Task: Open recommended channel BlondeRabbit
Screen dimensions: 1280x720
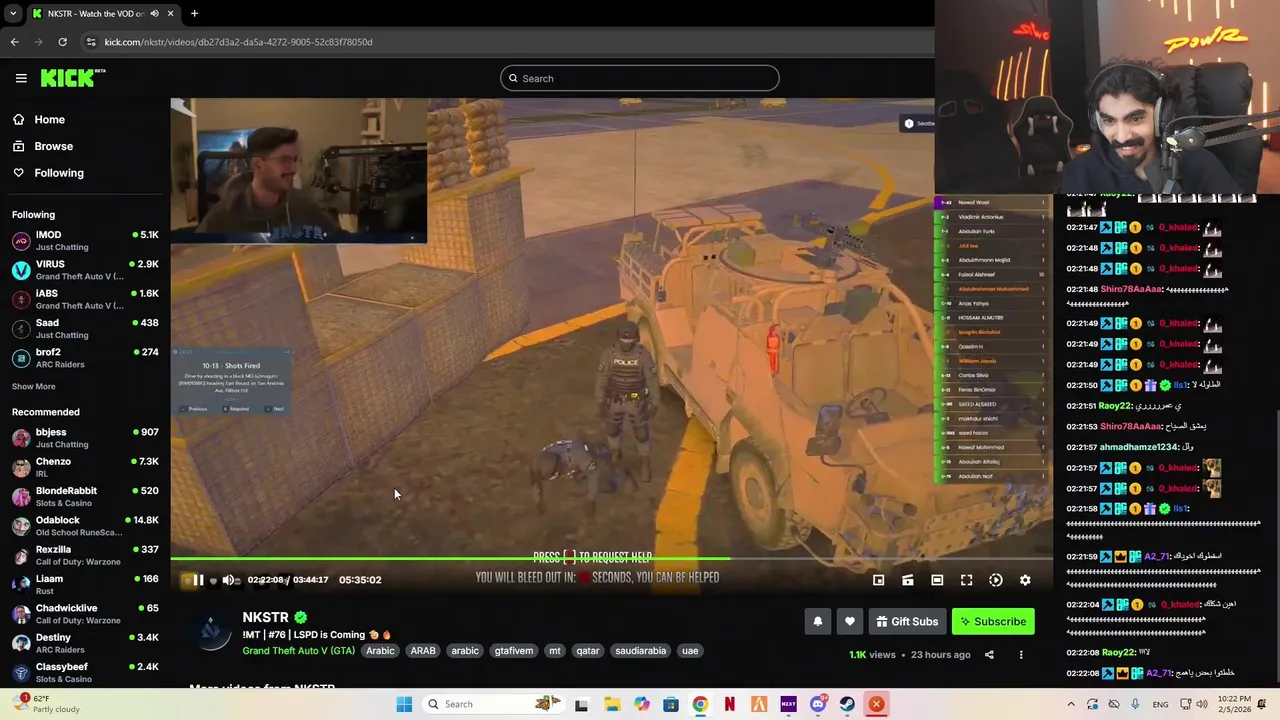Action: [x=85, y=497]
